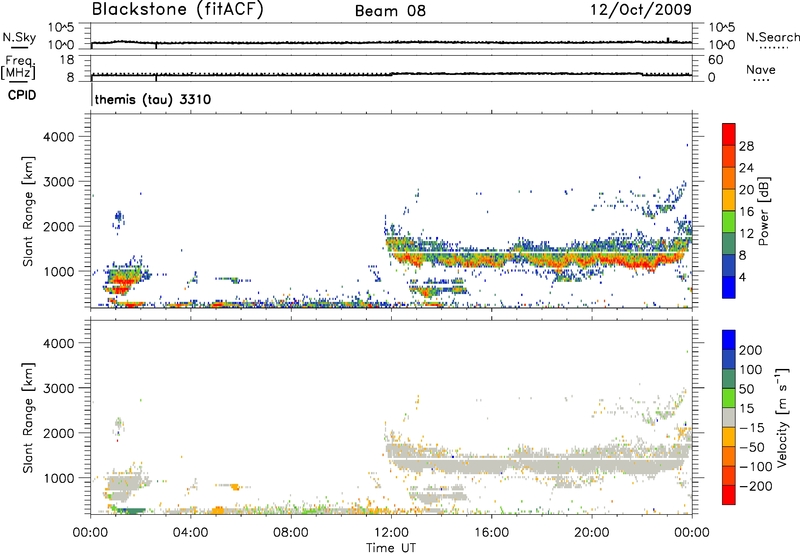Click the 04:00 time axis tick label
The height and width of the screenshot is (554, 800).
(x=190, y=533)
